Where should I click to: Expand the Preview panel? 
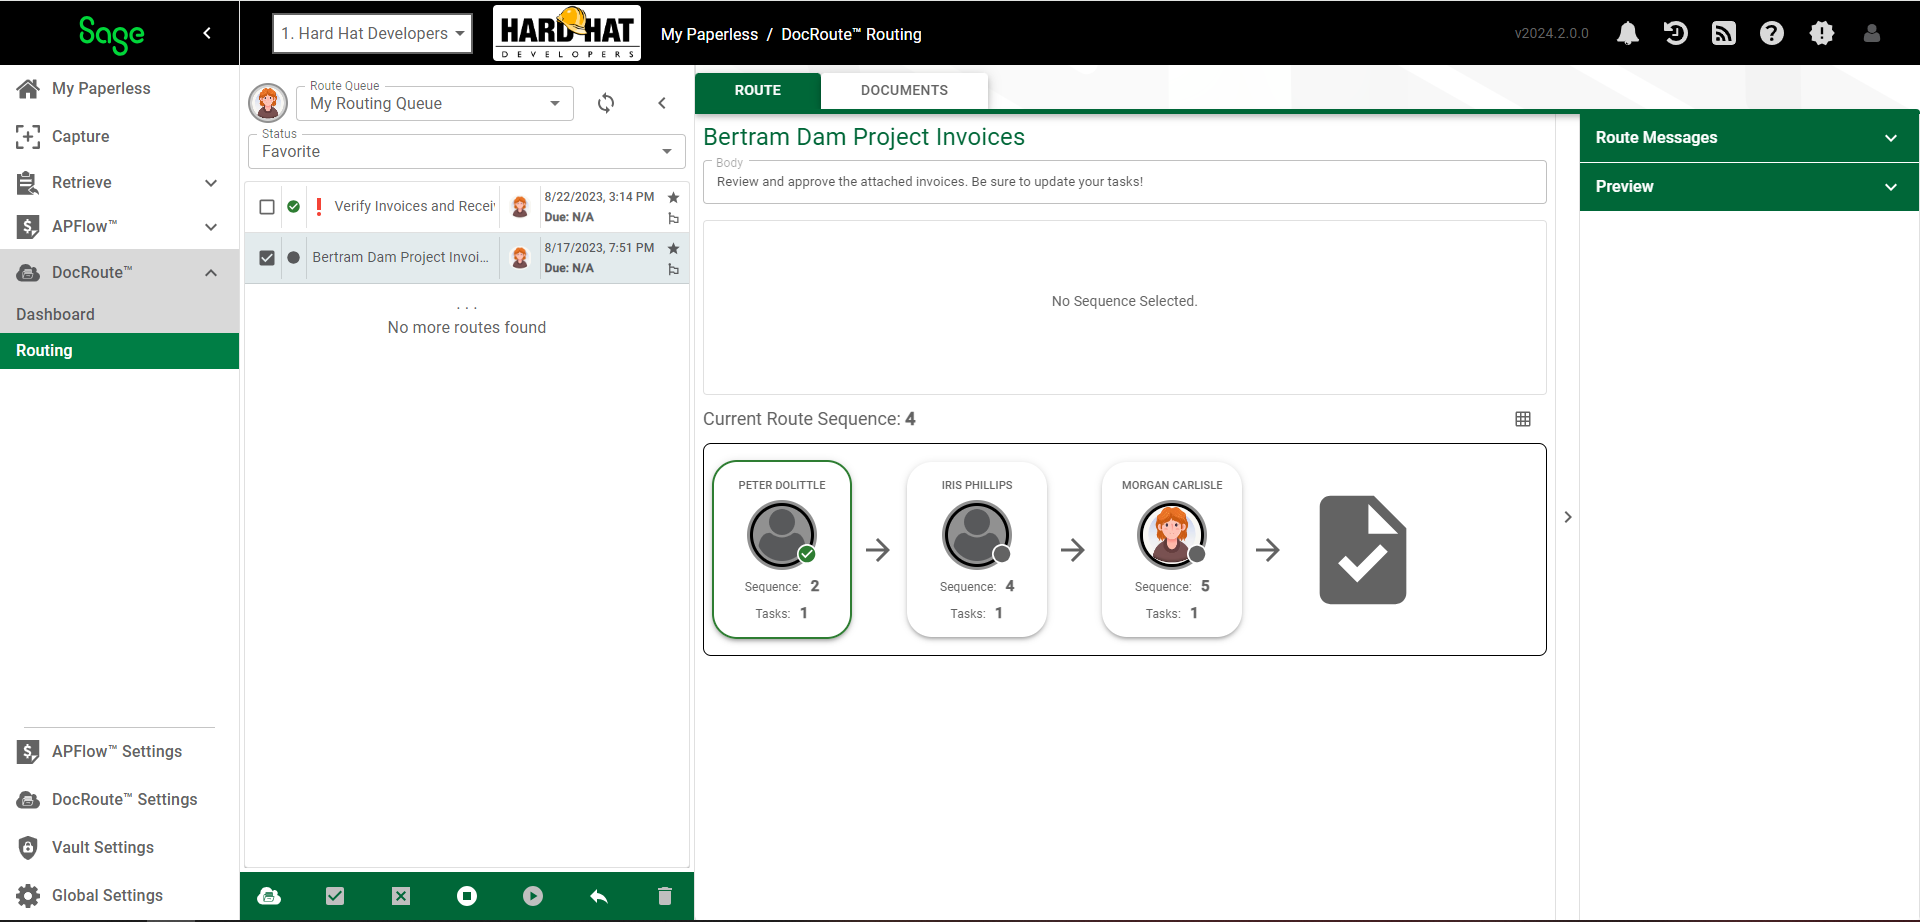click(x=1749, y=187)
